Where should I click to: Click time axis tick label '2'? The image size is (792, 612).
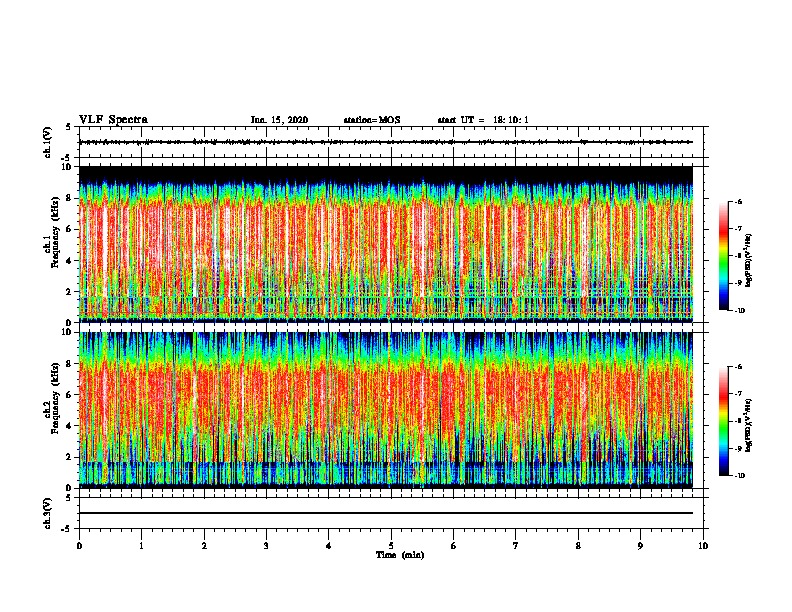(x=204, y=546)
